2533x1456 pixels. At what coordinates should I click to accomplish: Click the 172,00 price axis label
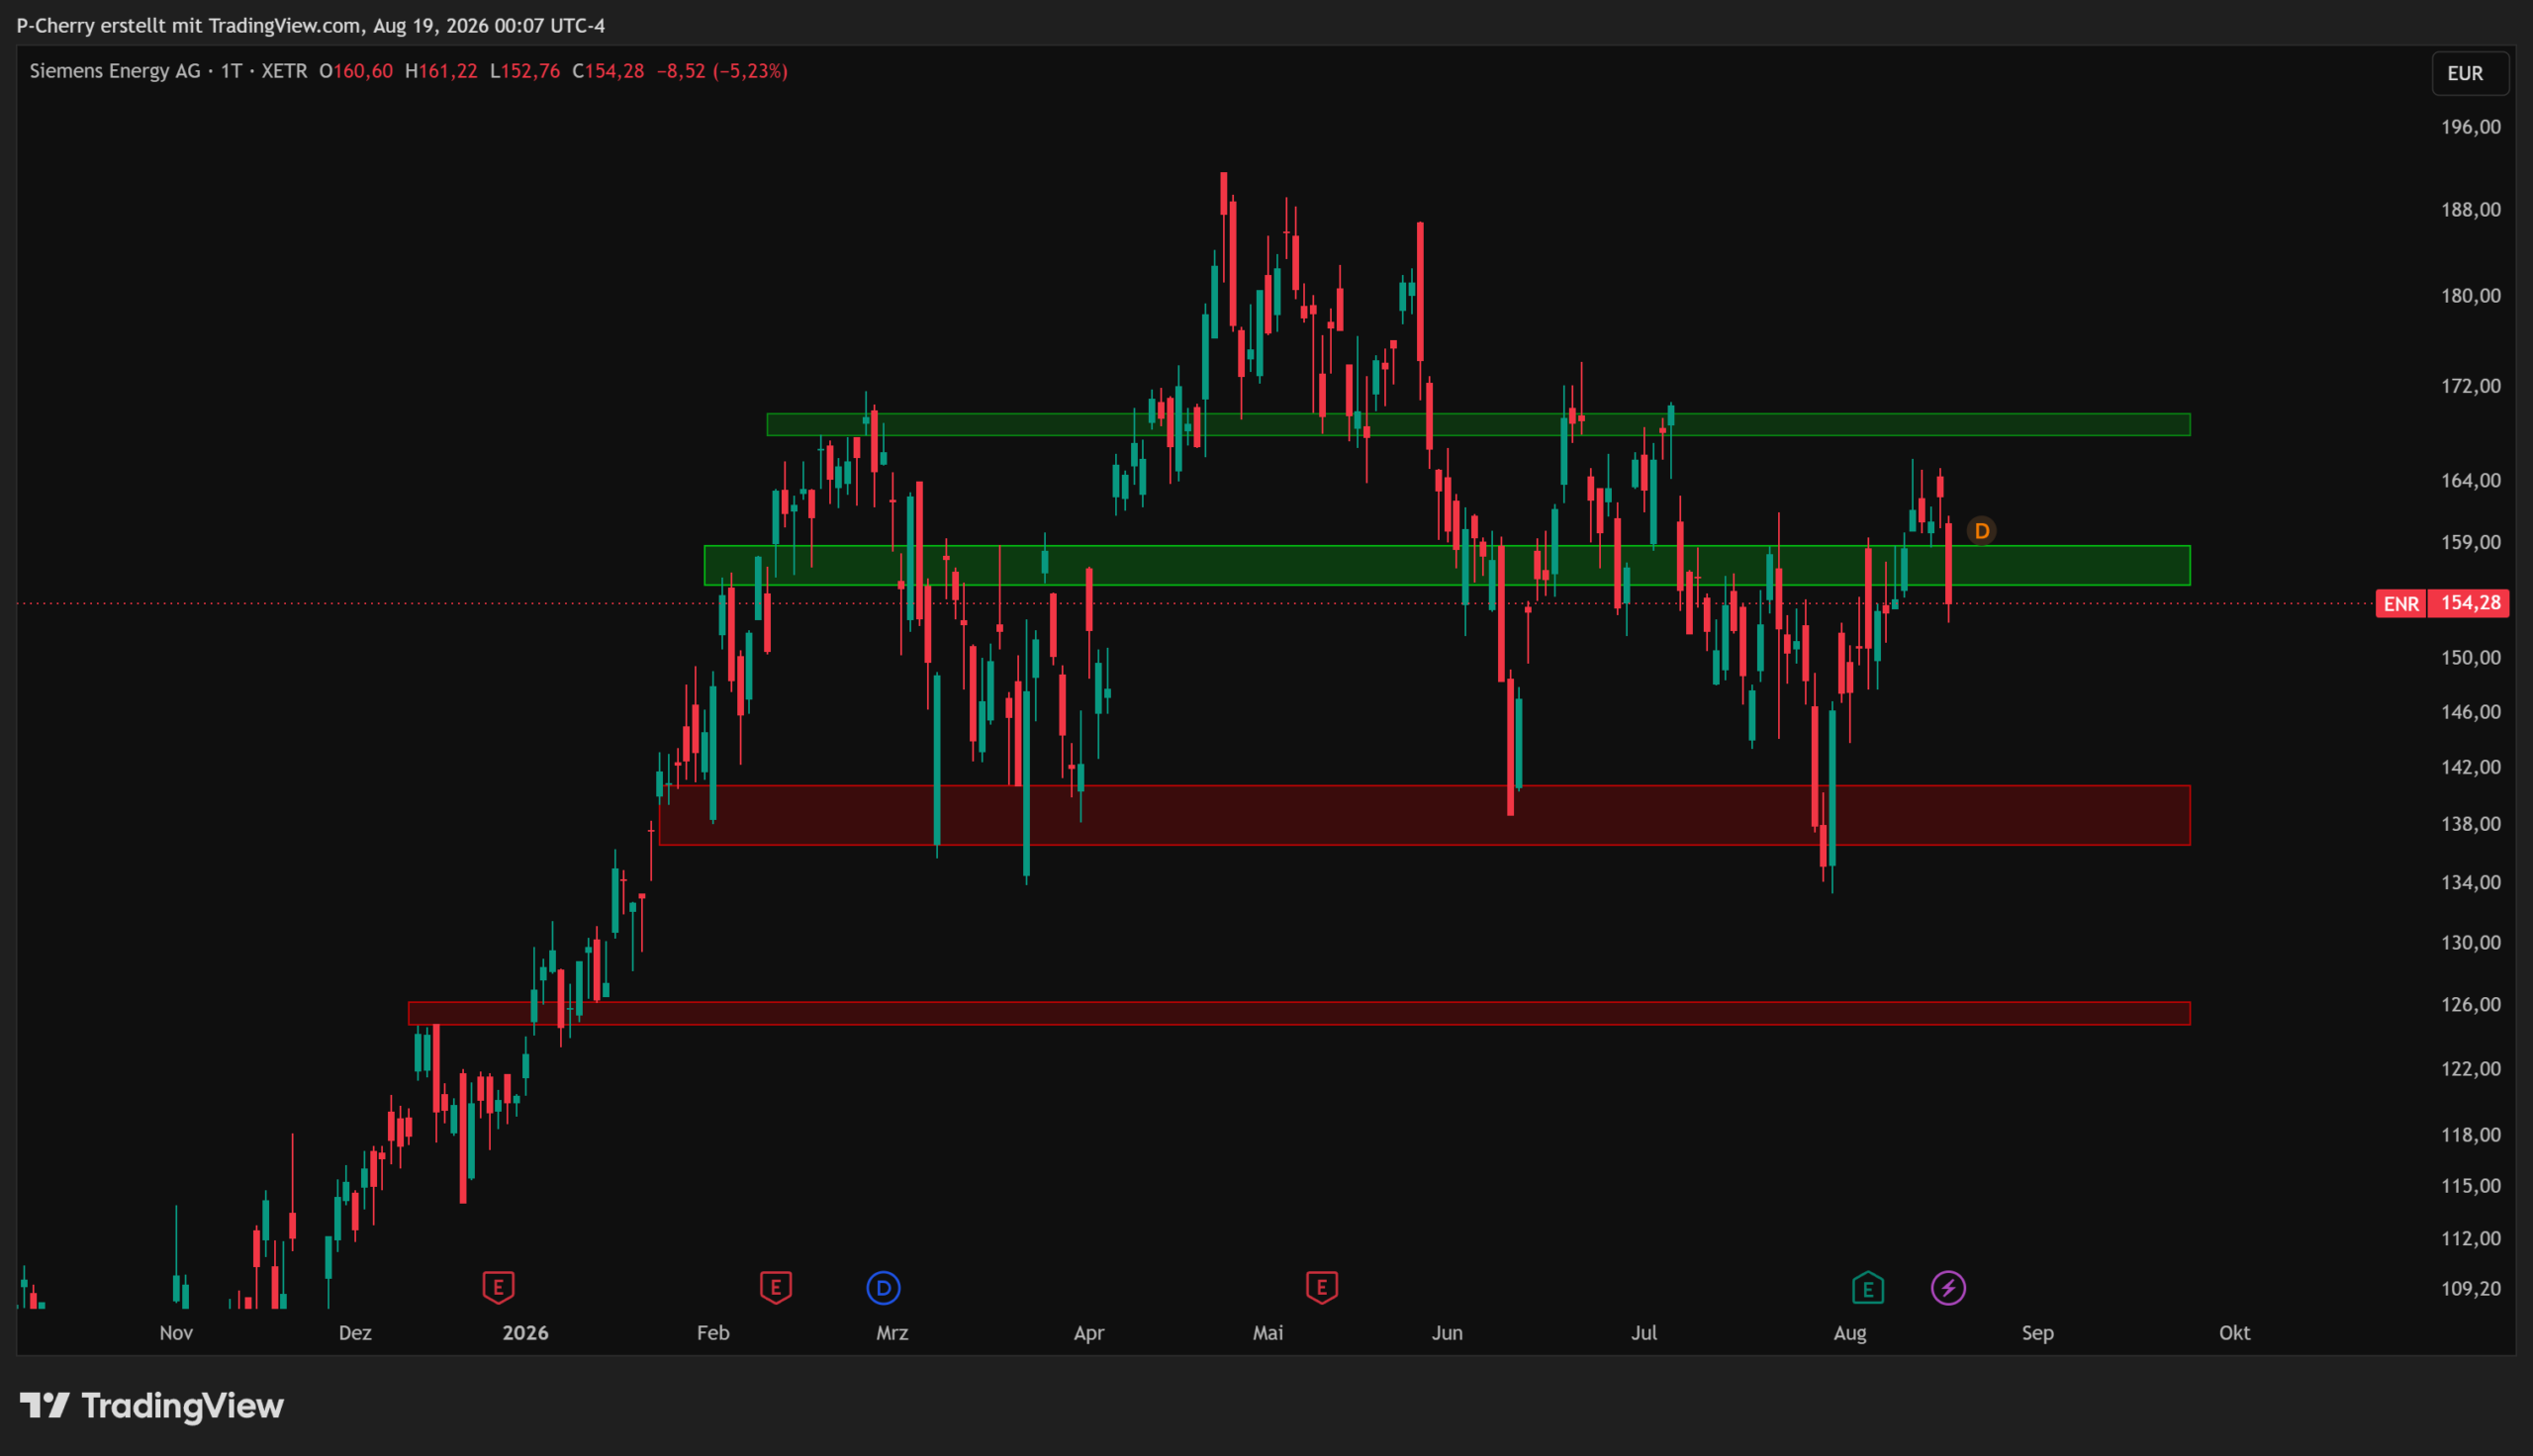coord(2470,386)
